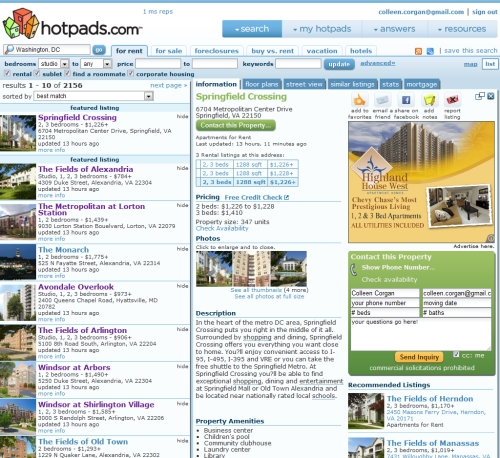Switch to the floor plans tab
The height and width of the screenshot is (458, 500).
pyautogui.click(x=262, y=84)
